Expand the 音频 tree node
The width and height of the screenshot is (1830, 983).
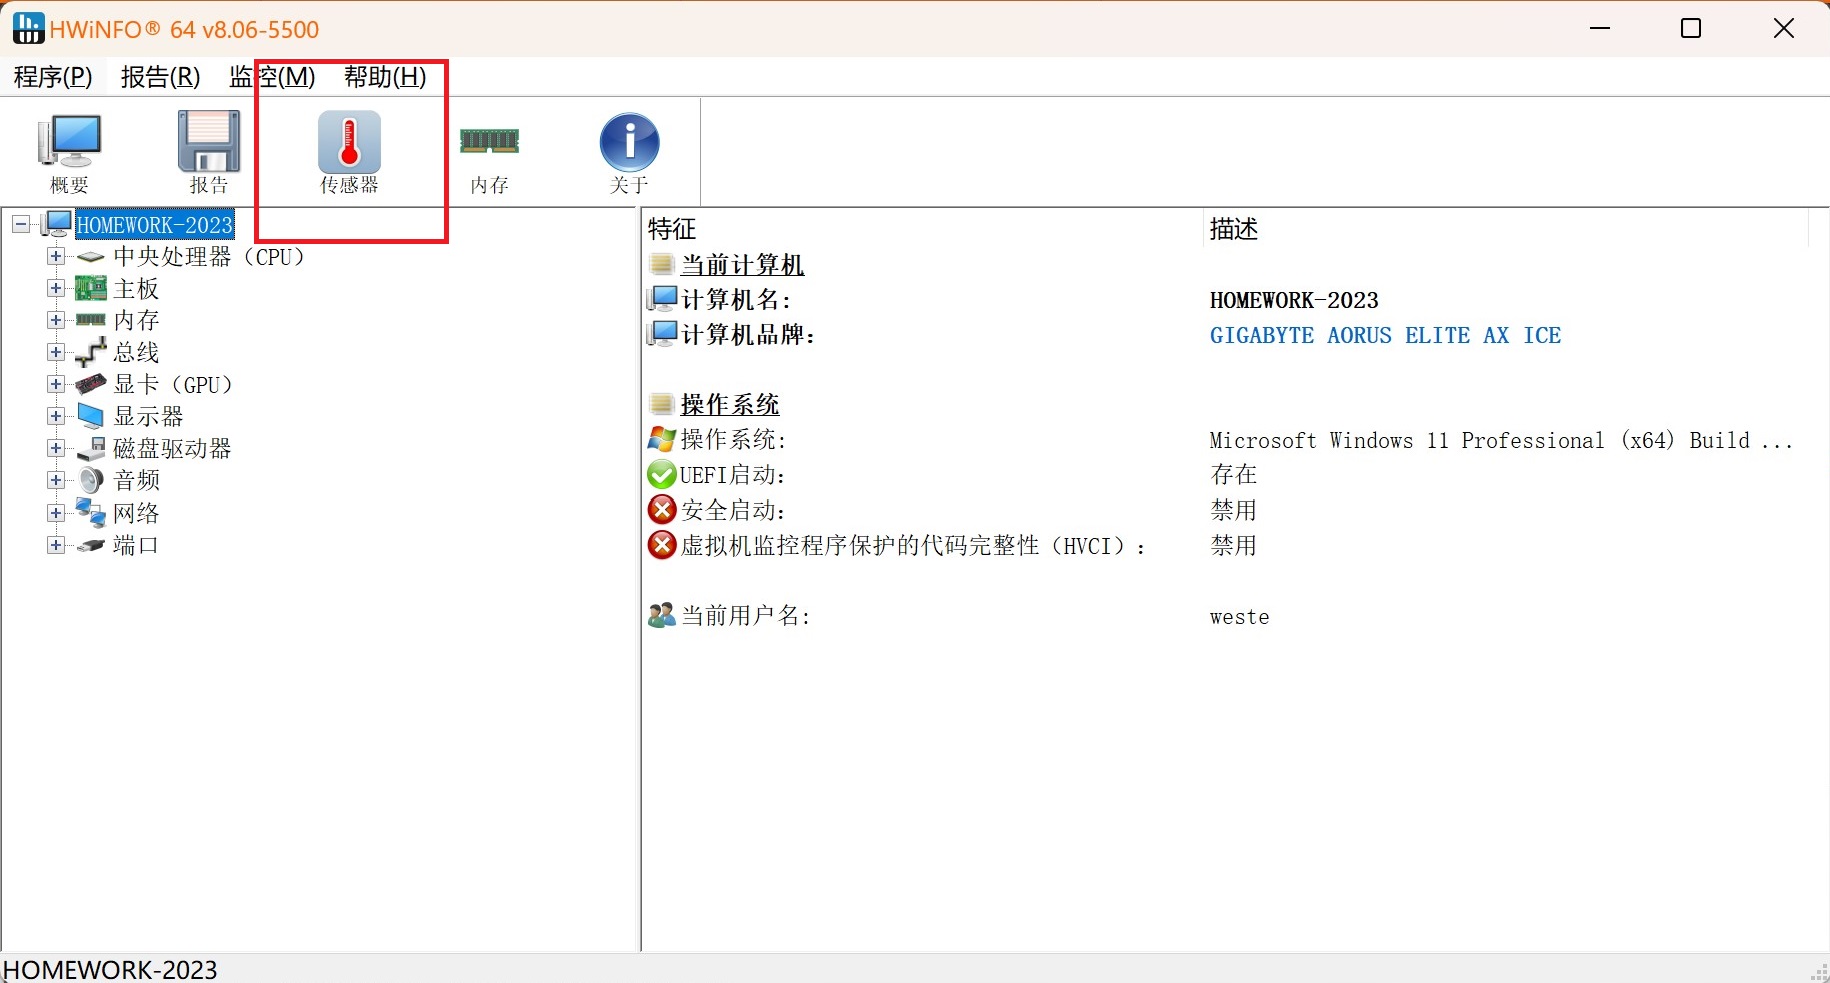[56, 480]
